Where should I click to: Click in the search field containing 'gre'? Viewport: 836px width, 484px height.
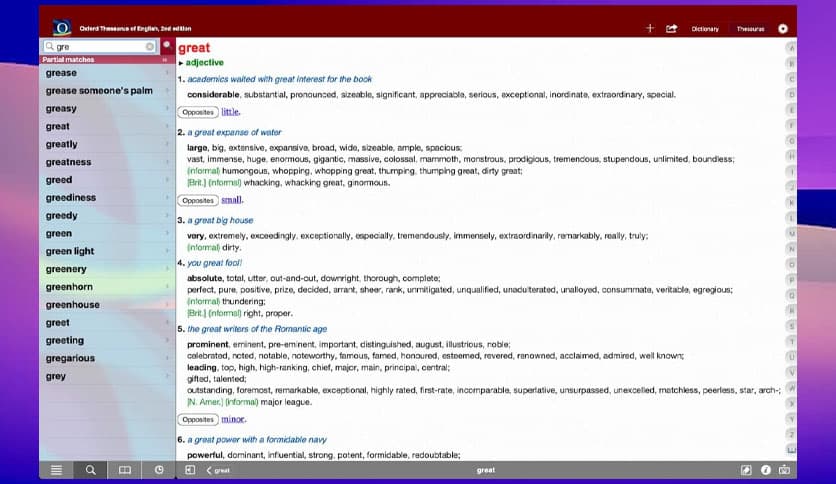click(100, 46)
